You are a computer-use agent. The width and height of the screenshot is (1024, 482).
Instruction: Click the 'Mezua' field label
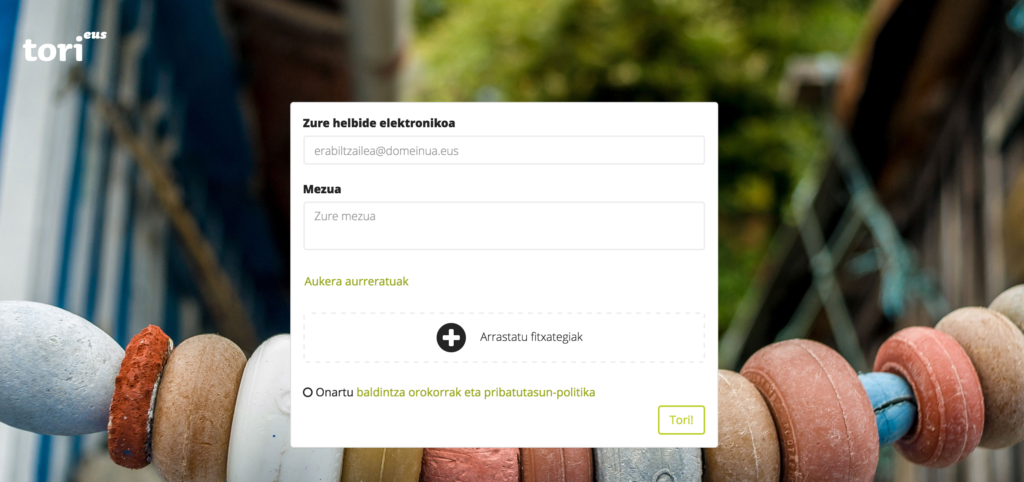click(322, 189)
